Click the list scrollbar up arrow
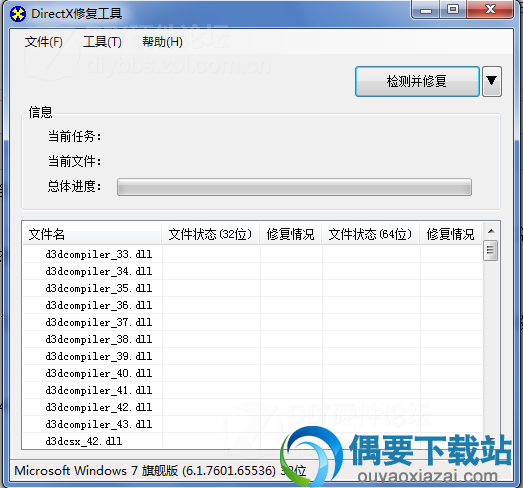Image resolution: width=523 pixels, height=488 pixels. pyautogui.click(x=491, y=231)
